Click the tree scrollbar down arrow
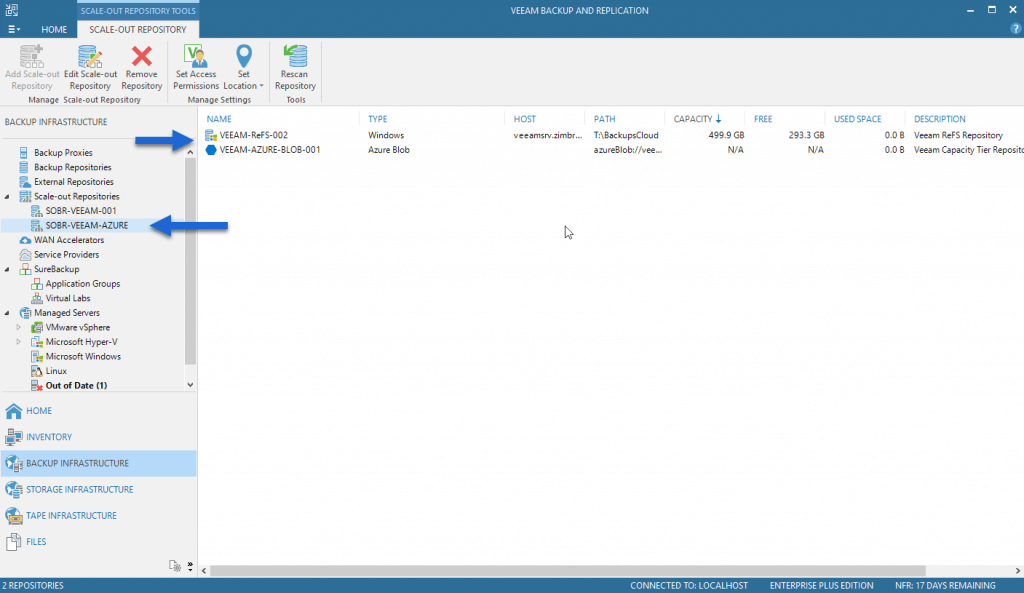The width and height of the screenshot is (1024, 593). (x=190, y=385)
